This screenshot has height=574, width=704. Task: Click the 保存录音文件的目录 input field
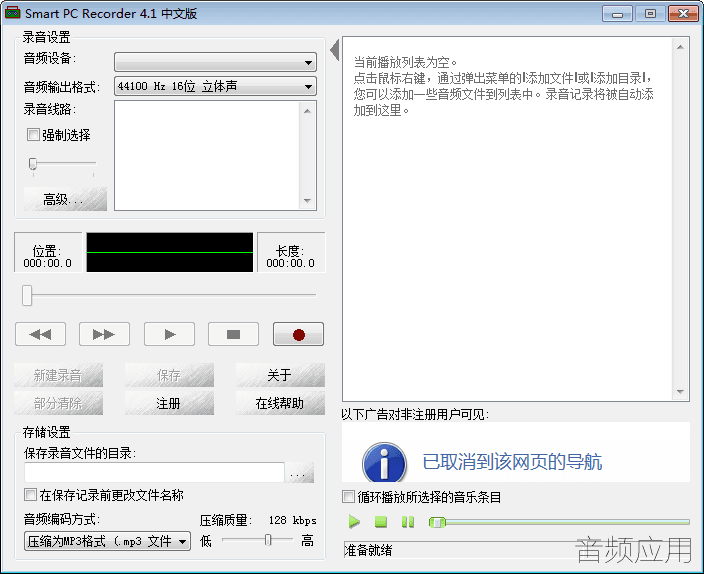tap(154, 472)
